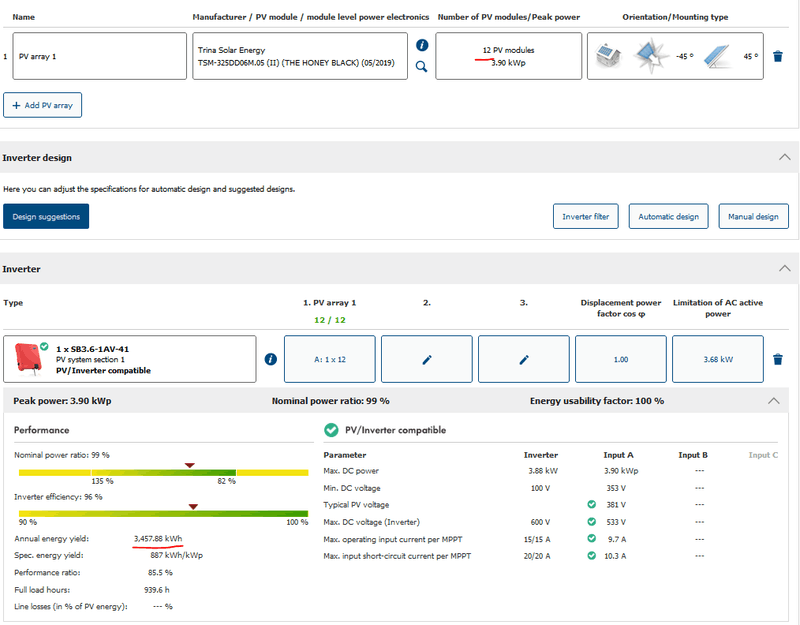Click the PV module info icon
The width and height of the screenshot is (800, 625).
point(422,46)
